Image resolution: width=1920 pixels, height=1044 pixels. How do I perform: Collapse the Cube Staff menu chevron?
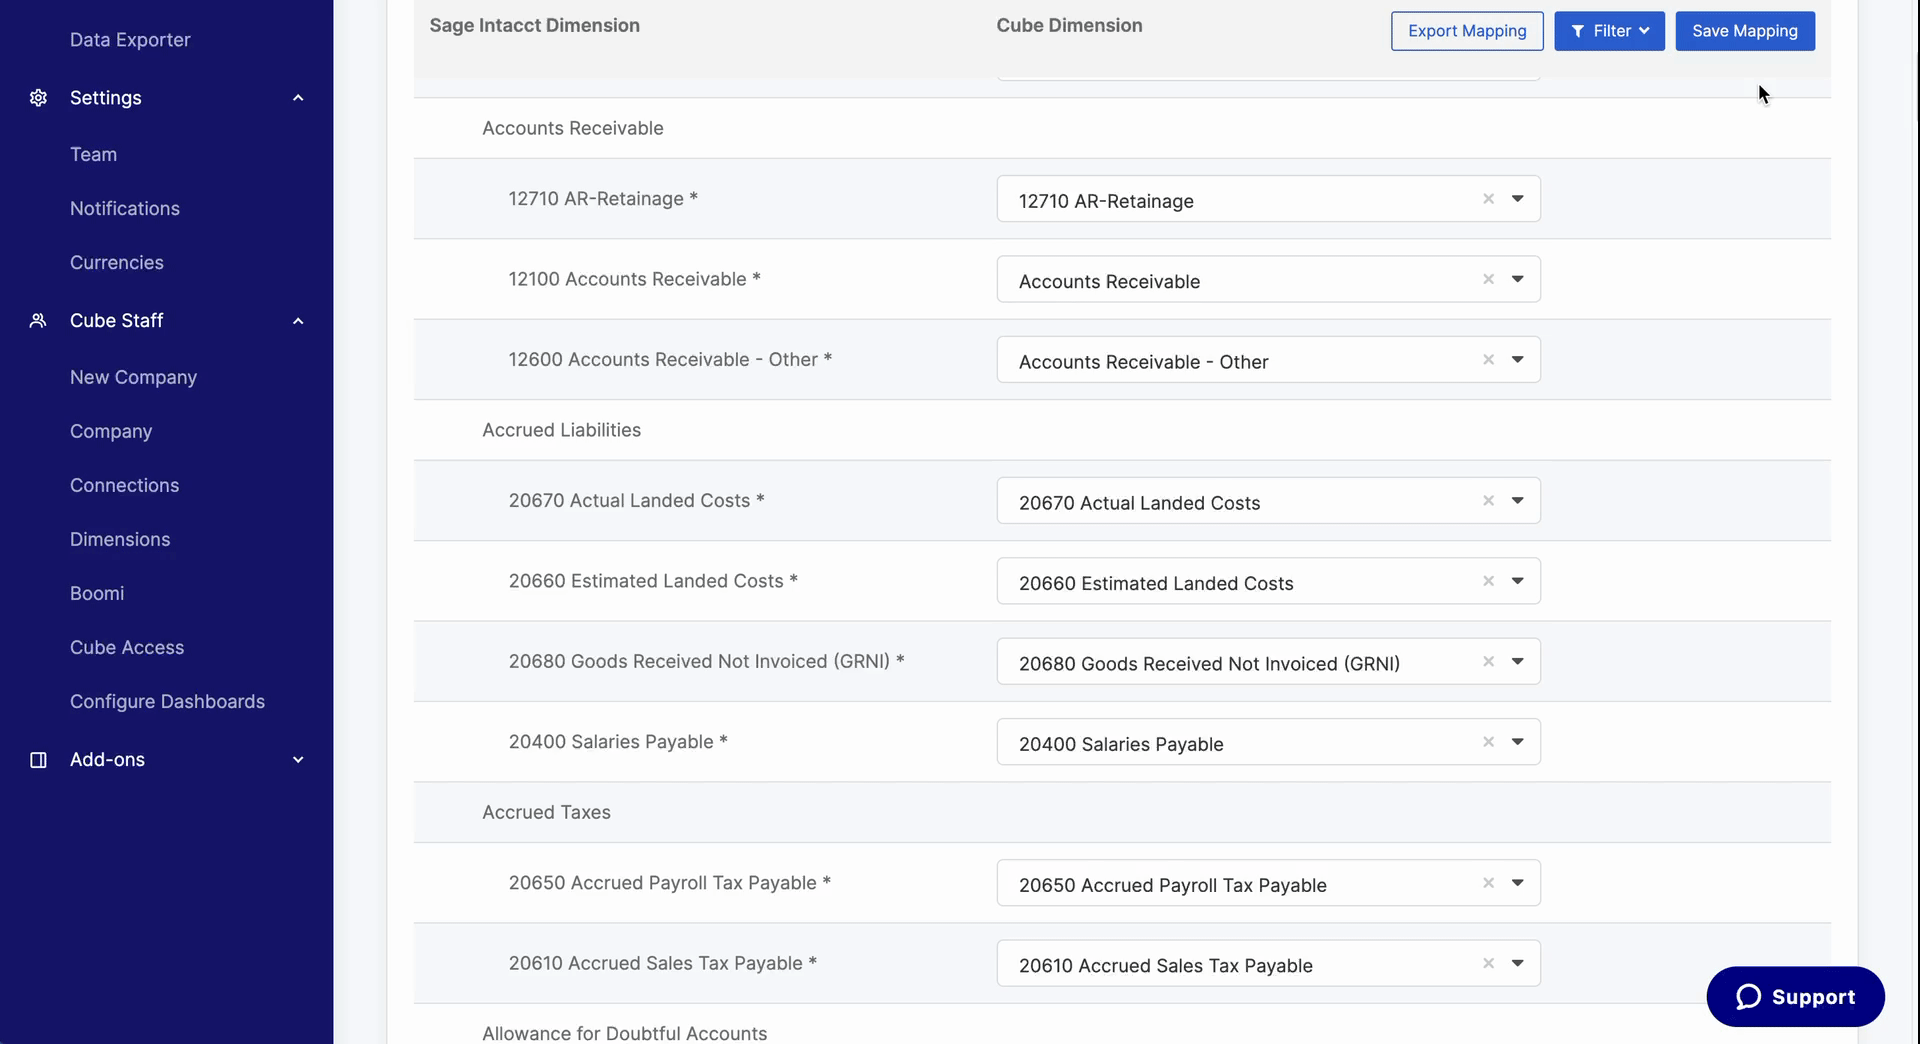point(298,321)
